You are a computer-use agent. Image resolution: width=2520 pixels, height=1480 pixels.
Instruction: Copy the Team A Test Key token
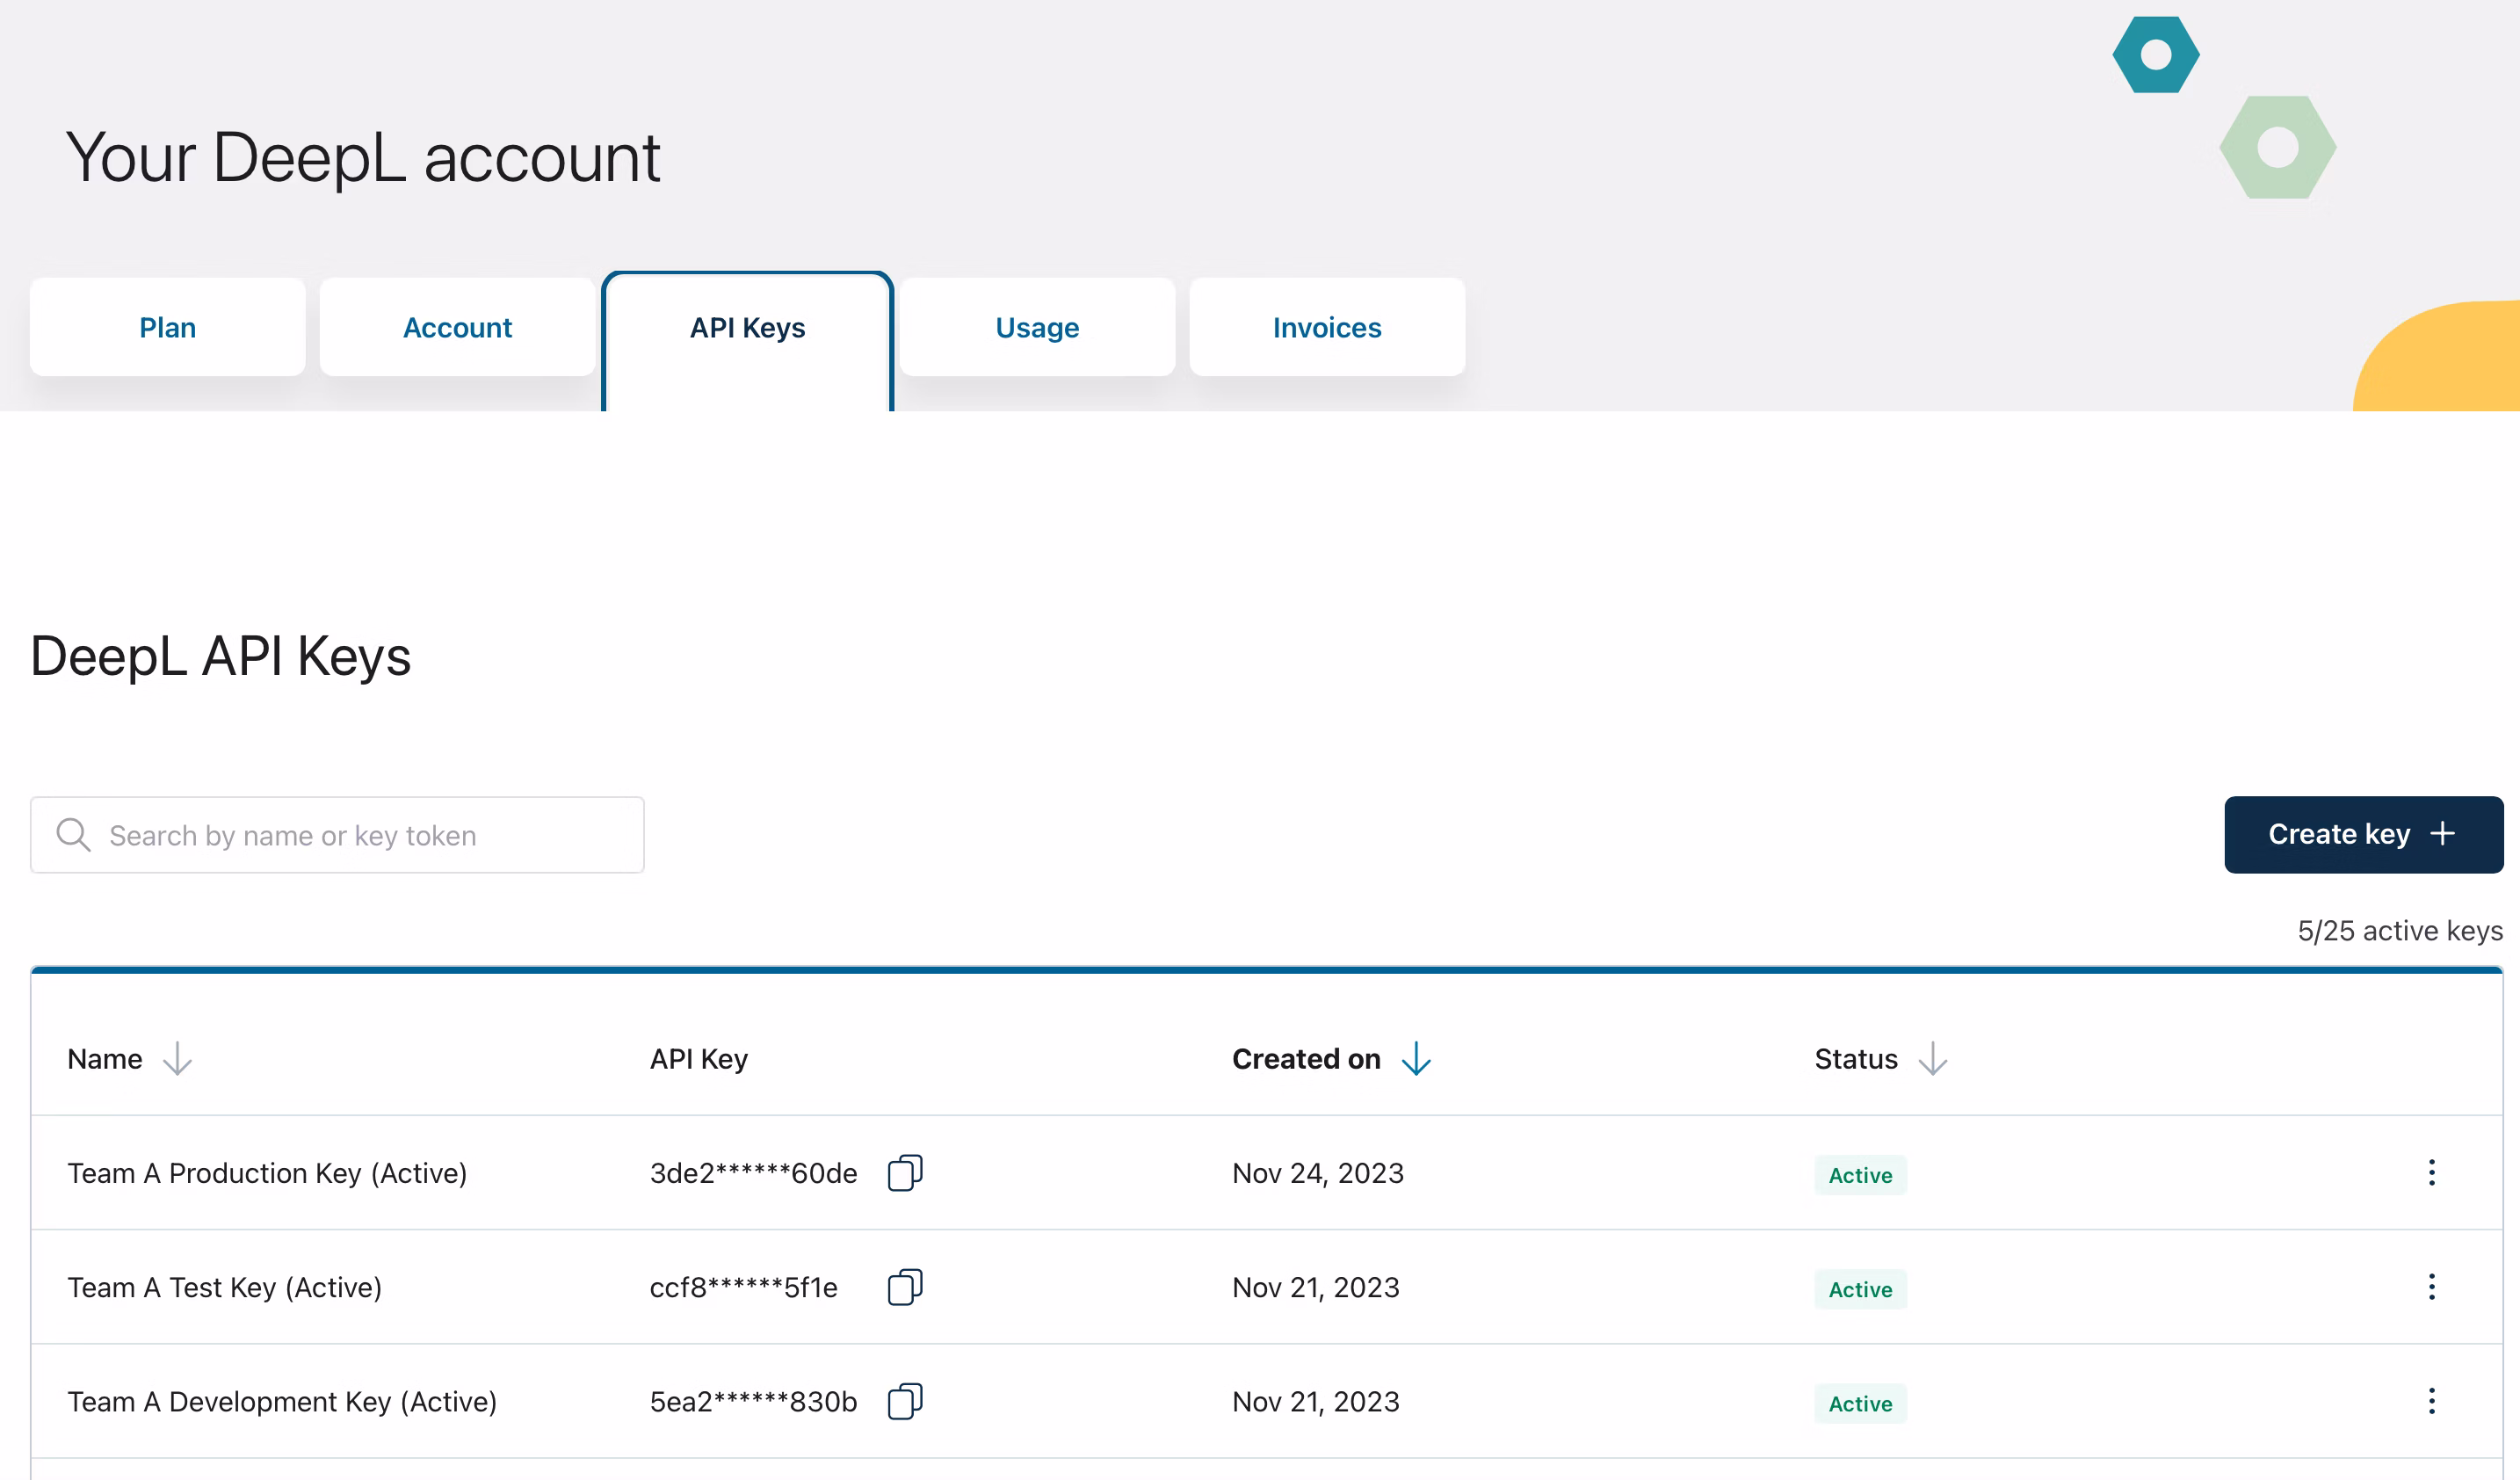904,1287
